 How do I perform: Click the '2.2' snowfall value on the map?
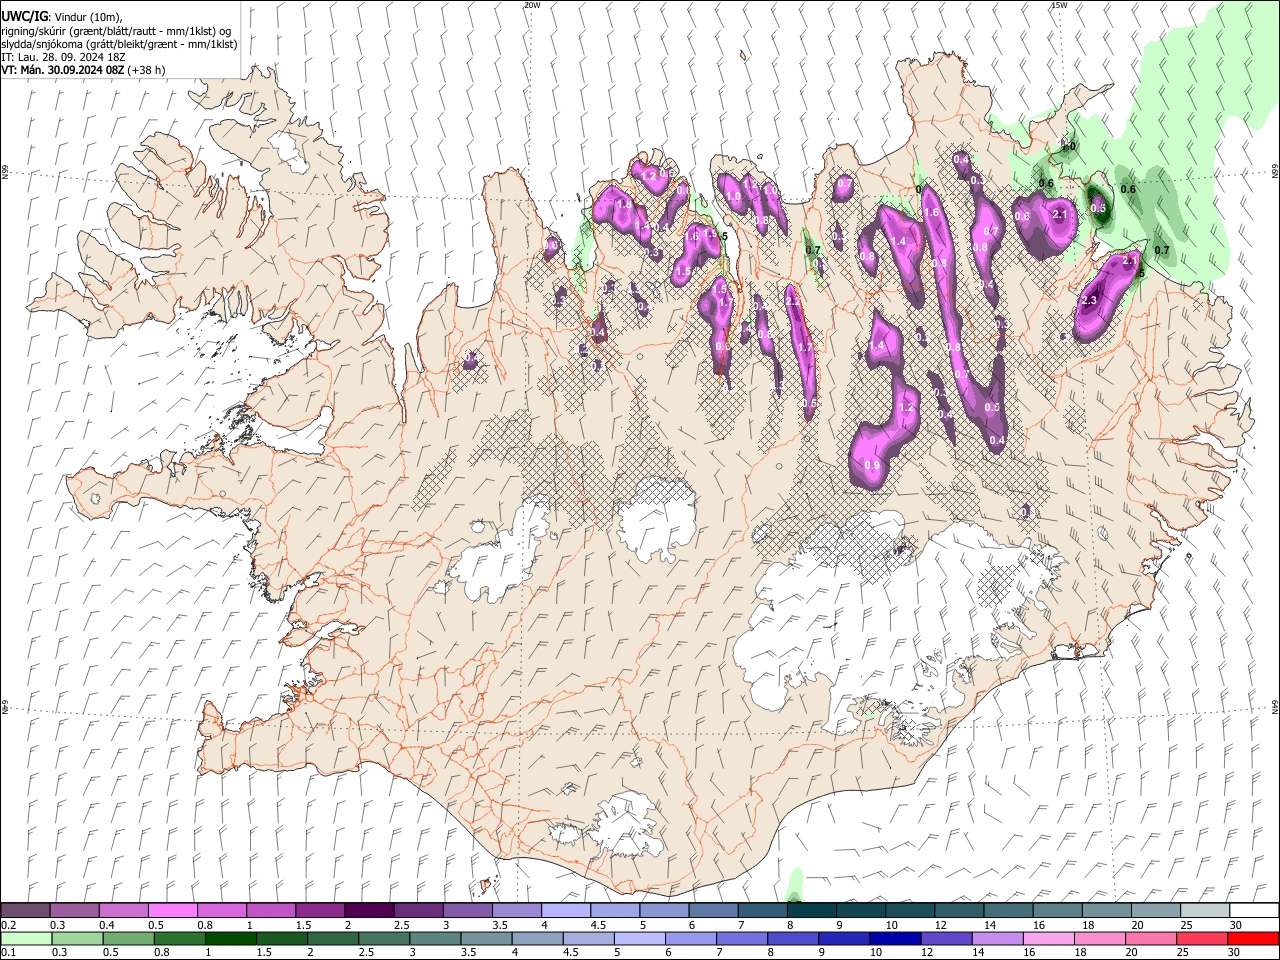[793, 301]
